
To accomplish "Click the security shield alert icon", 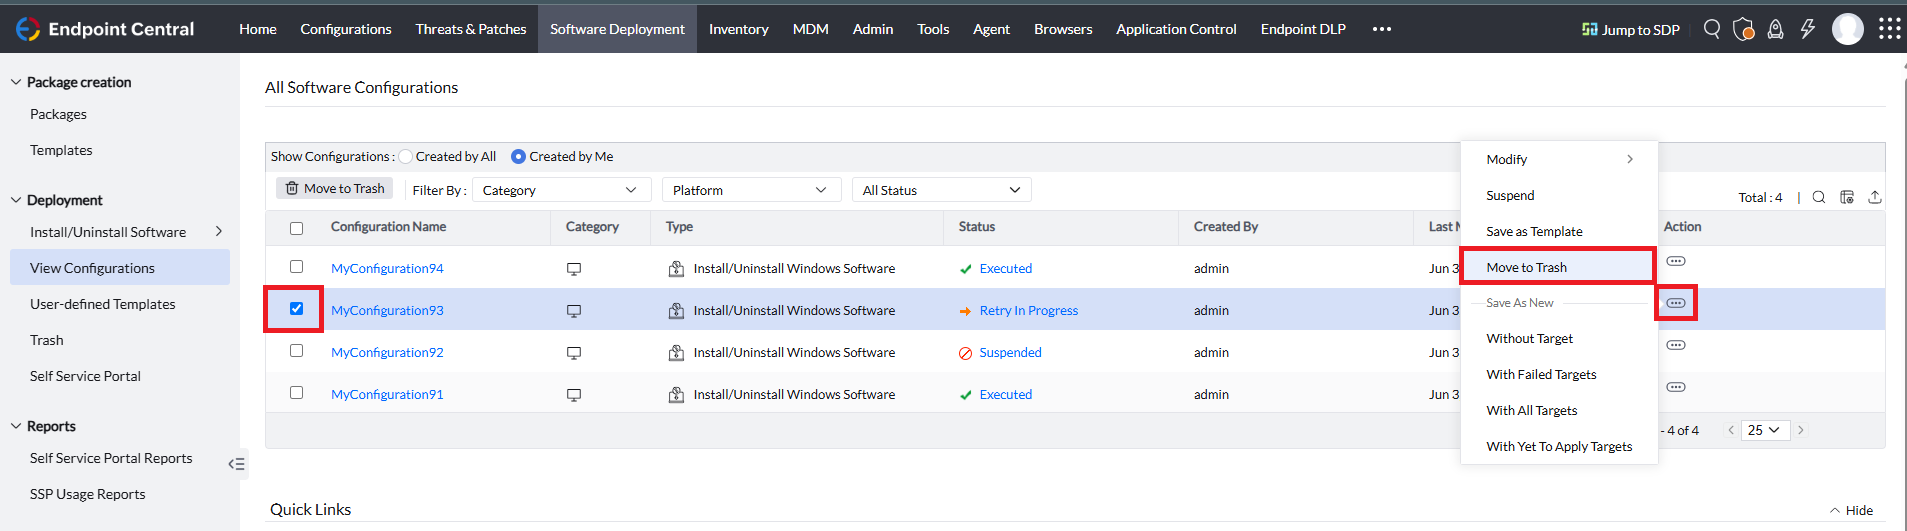I will (1743, 29).
